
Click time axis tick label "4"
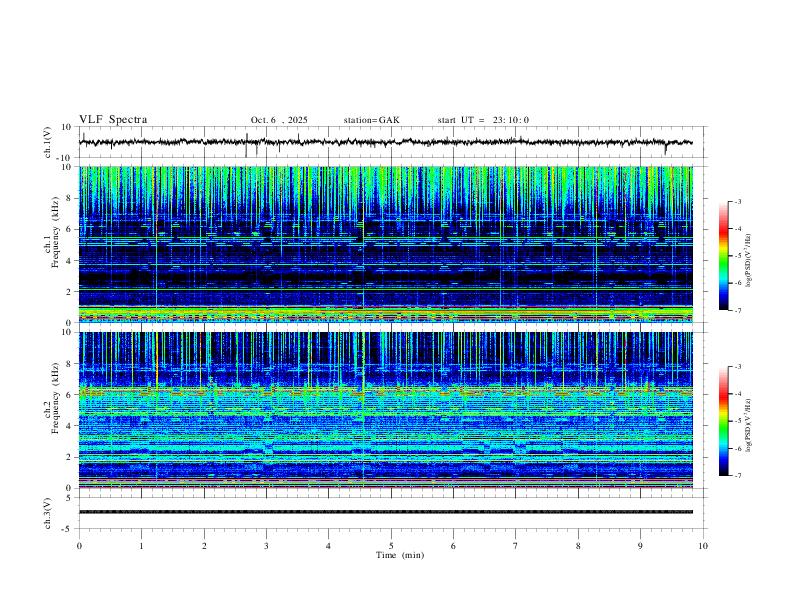[x=328, y=546]
